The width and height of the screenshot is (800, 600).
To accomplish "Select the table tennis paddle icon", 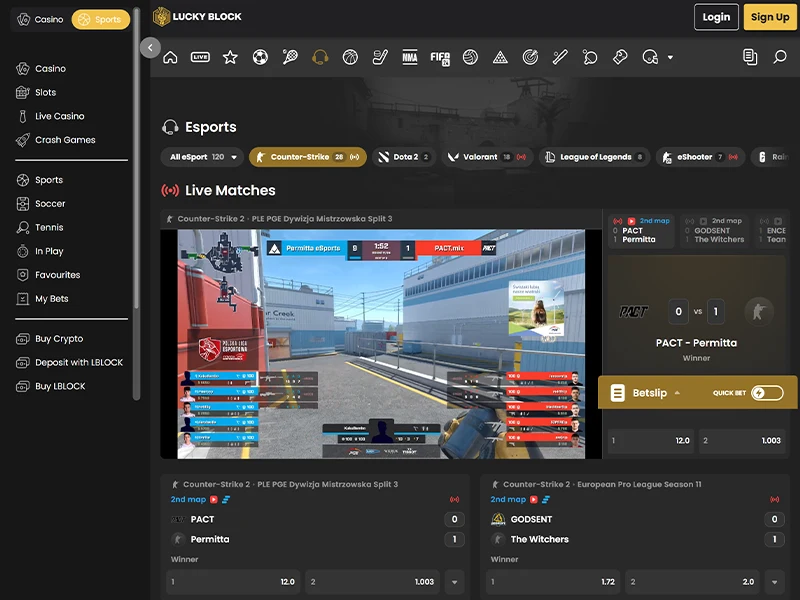I will pyautogui.click(x=590, y=57).
